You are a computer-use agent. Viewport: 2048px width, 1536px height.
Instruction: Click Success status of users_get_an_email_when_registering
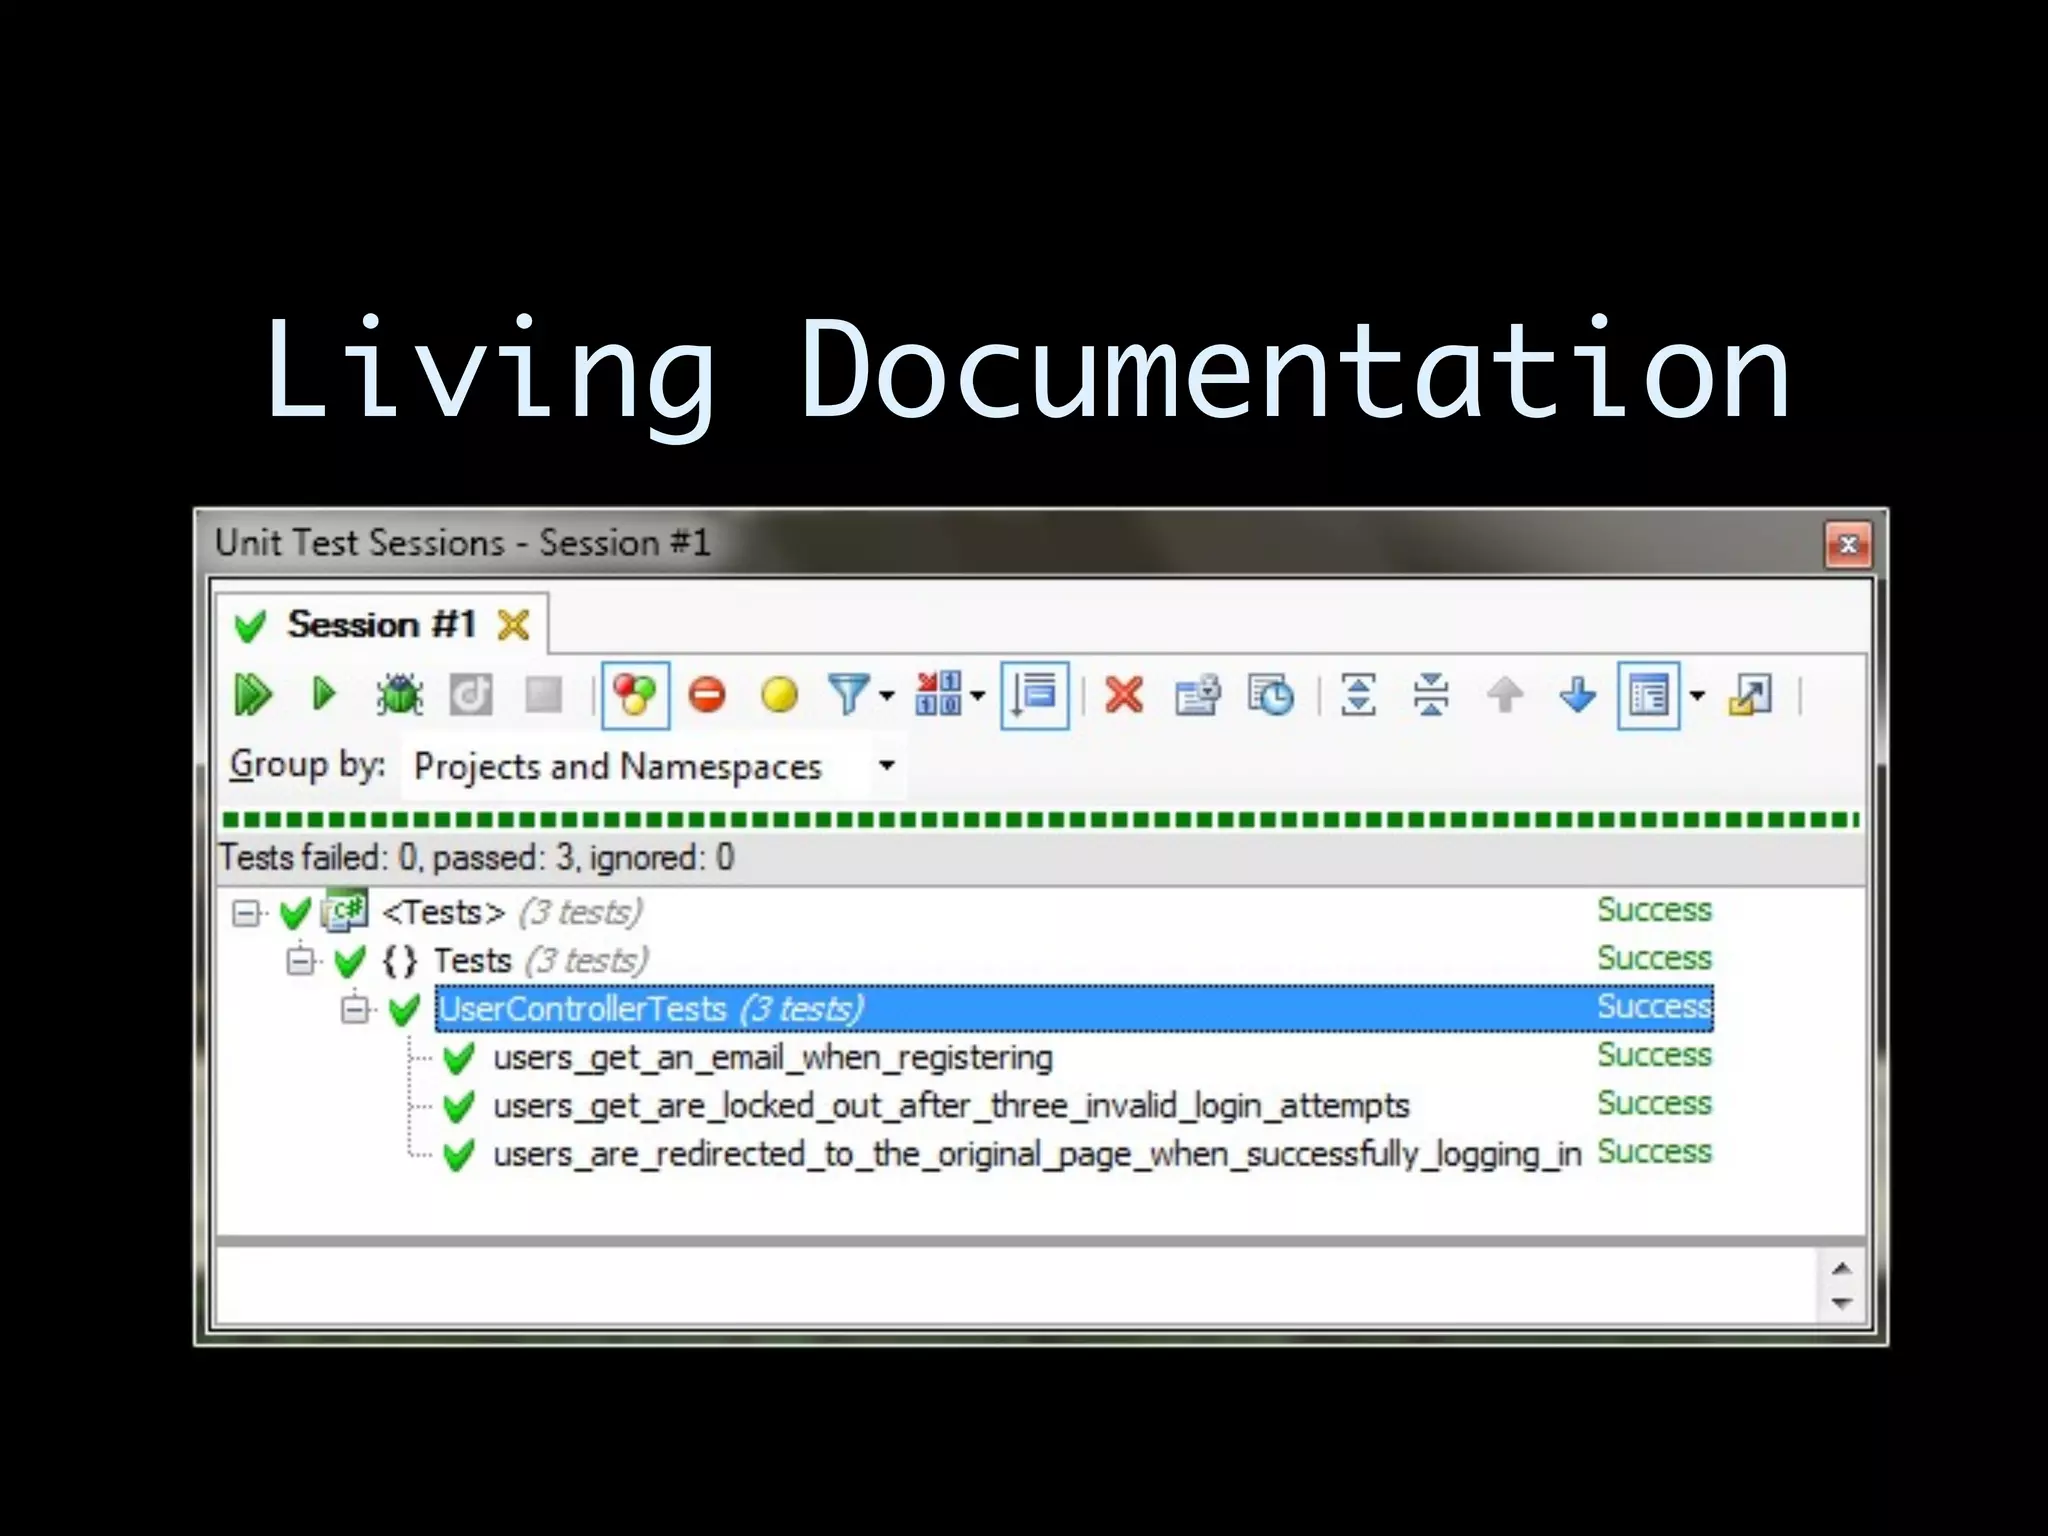click(1655, 1055)
